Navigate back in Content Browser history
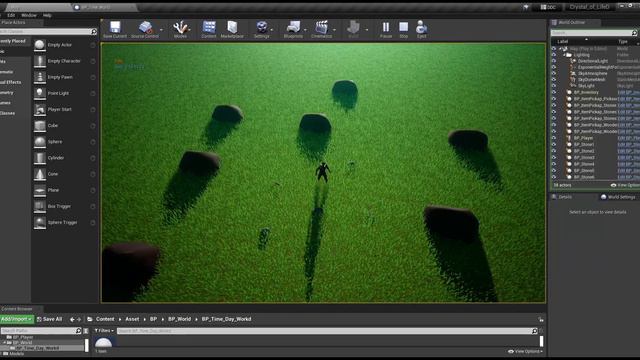This screenshot has width=640, height=360. pos(72,319)
